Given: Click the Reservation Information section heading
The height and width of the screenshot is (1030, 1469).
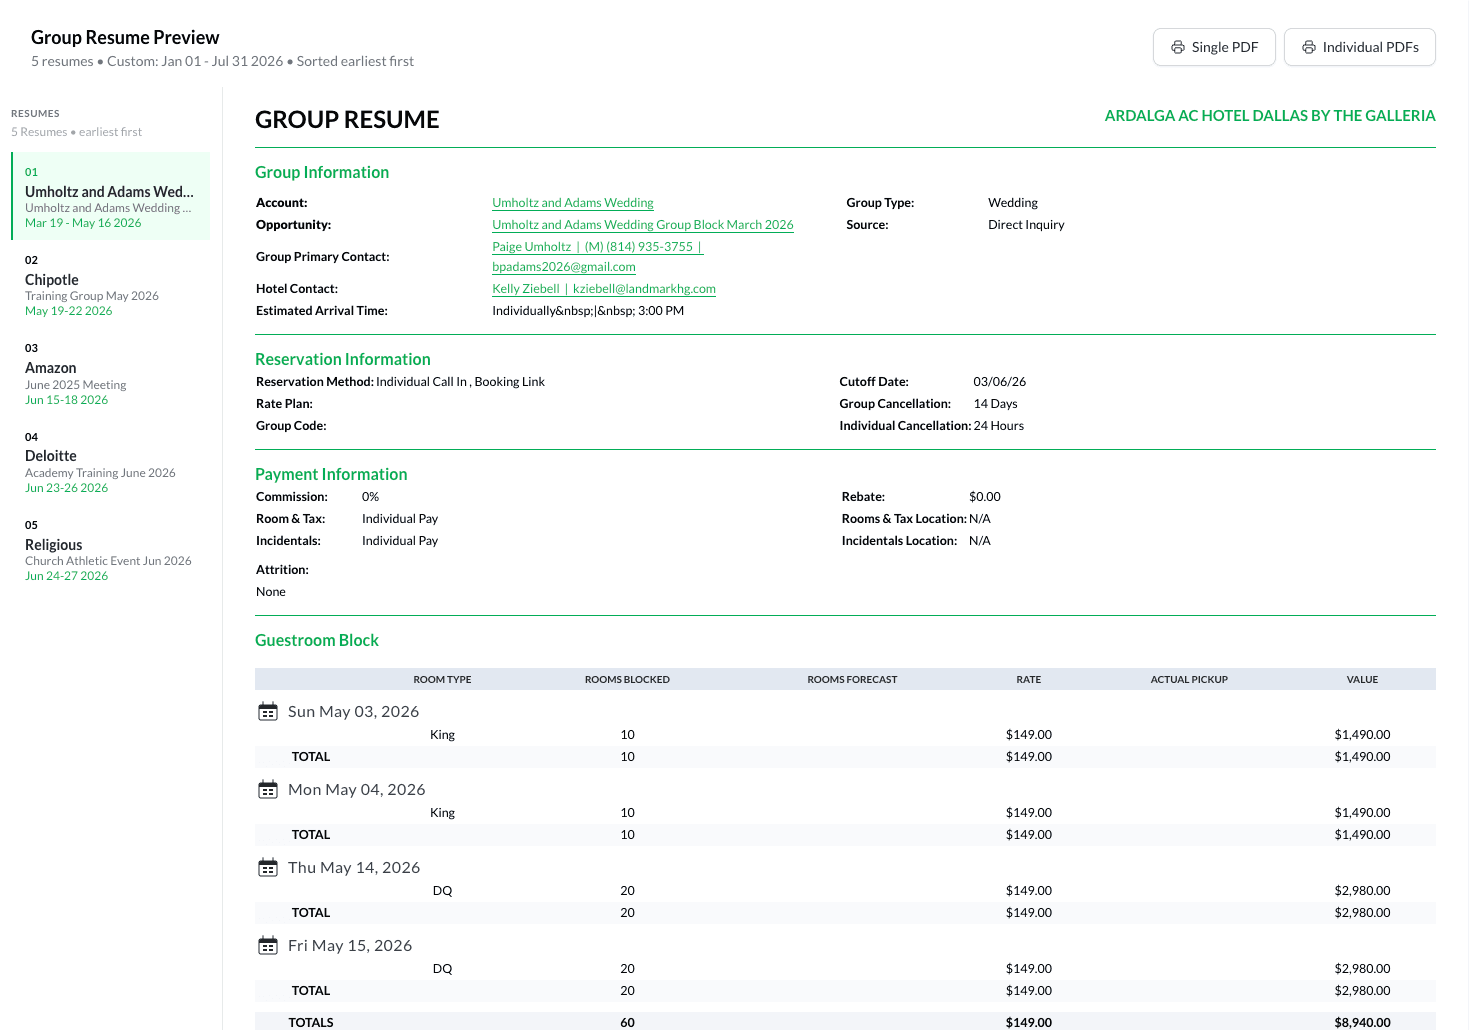Looking at the screenshot, I should 343,359.
